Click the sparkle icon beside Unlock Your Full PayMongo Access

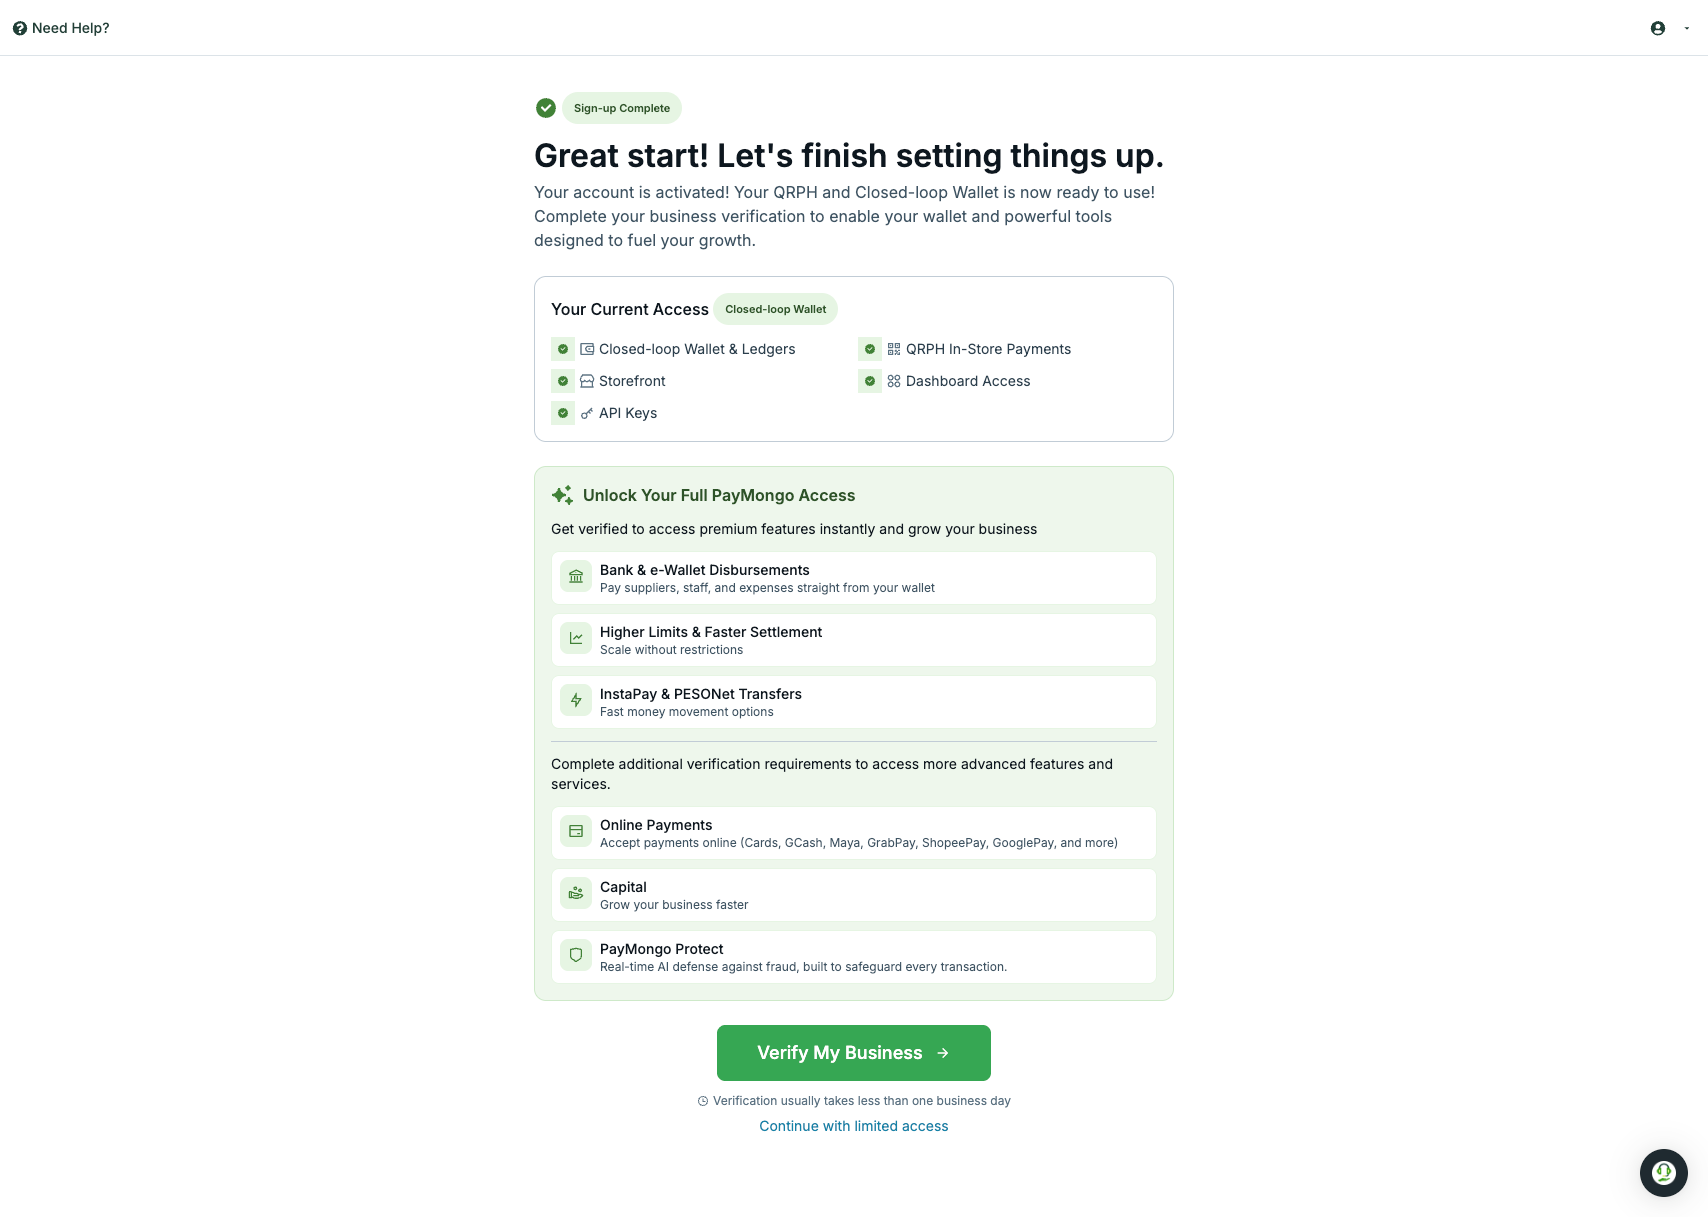click(562, 495)
